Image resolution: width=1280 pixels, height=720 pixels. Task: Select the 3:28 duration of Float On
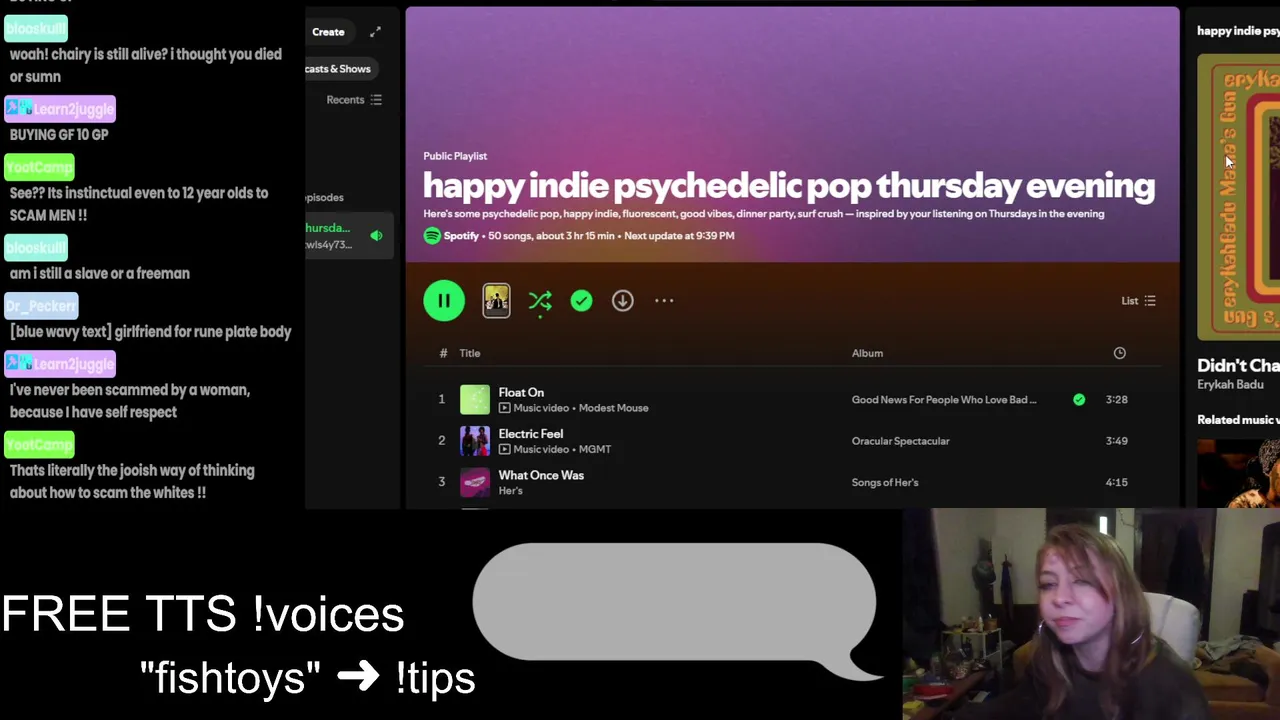(x=1117, y=400)
